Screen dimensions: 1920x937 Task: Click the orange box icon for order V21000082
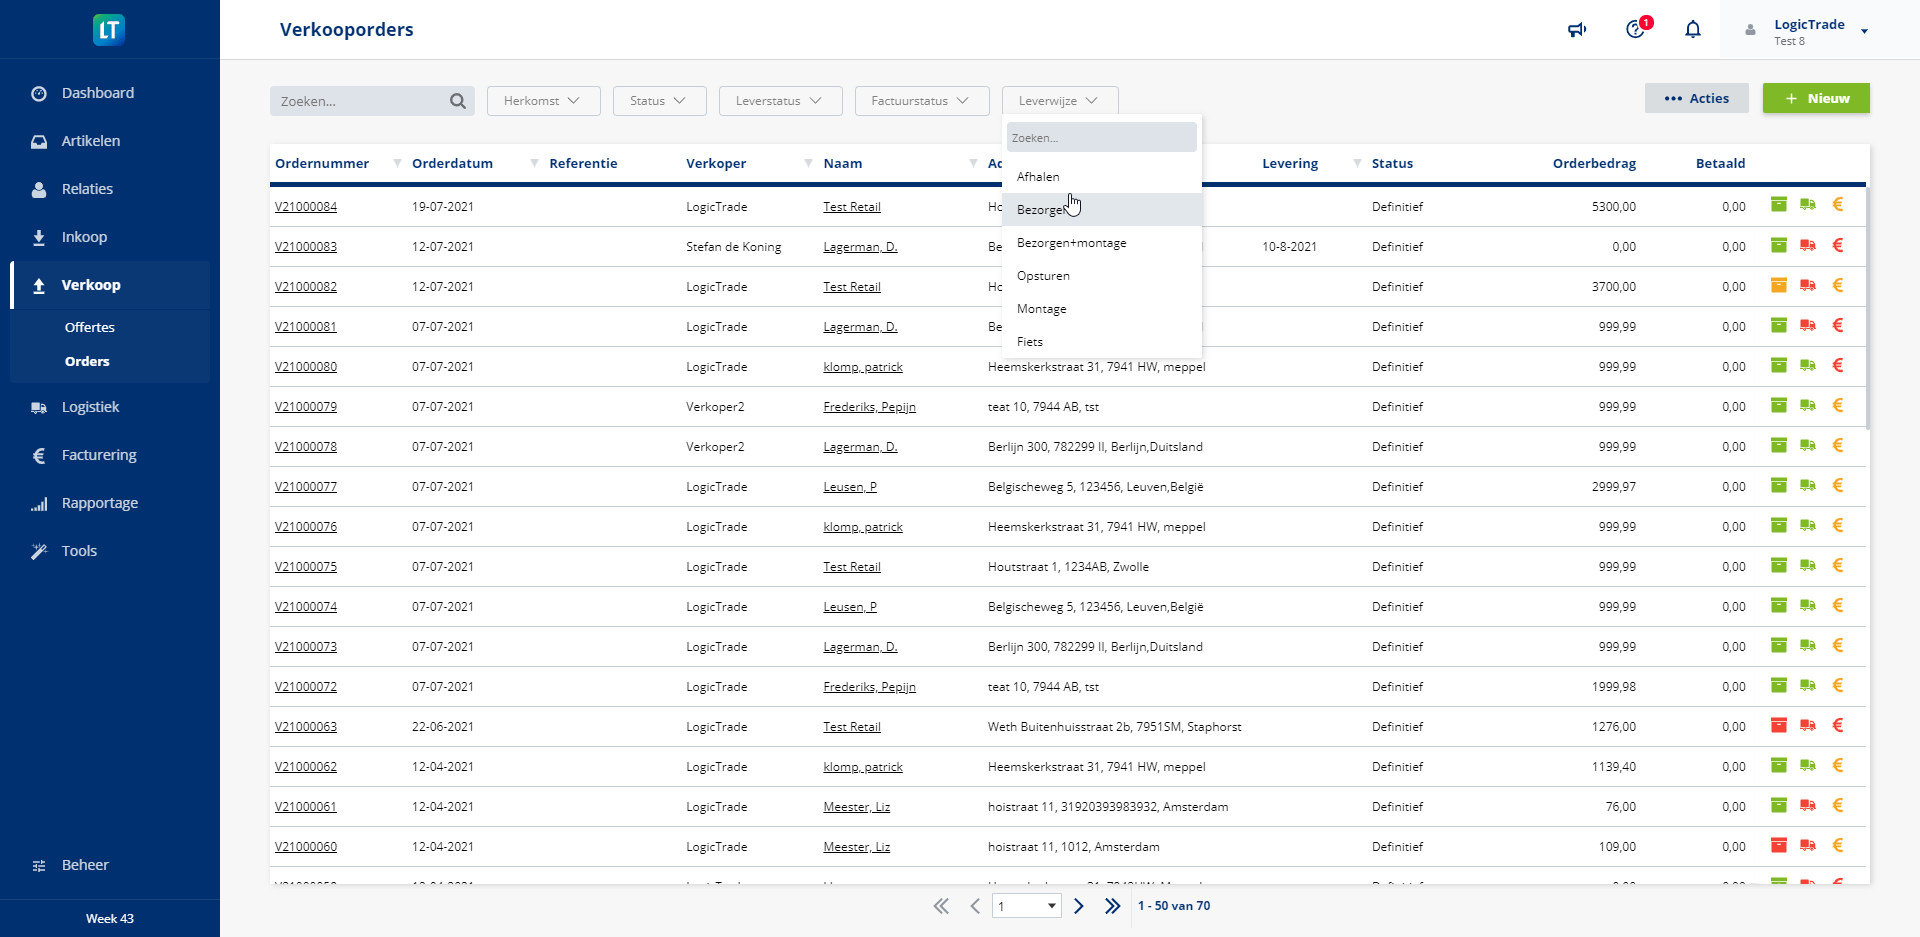click(1778, 286)
